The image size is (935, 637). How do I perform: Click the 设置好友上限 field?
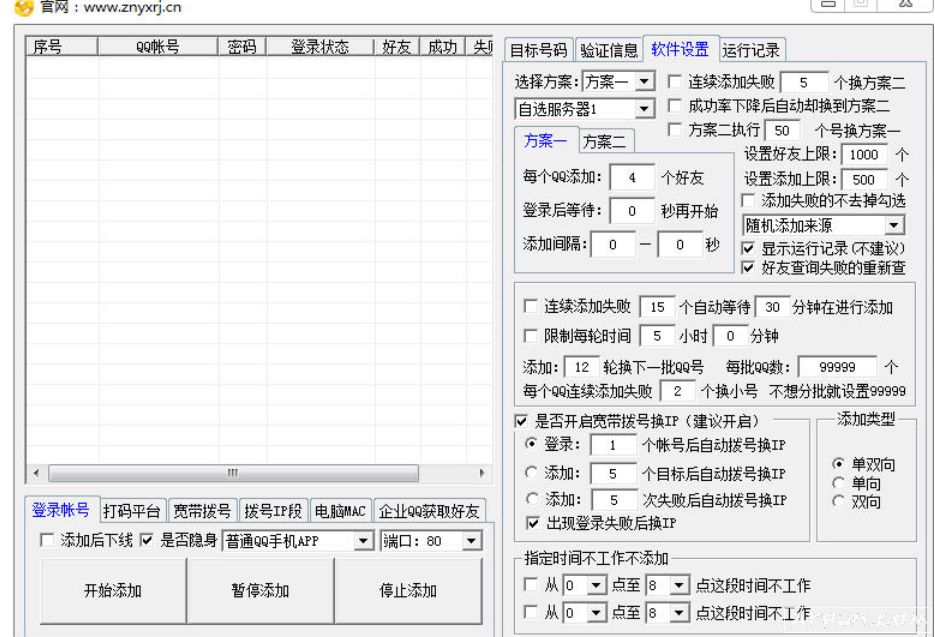coord(864,155)
